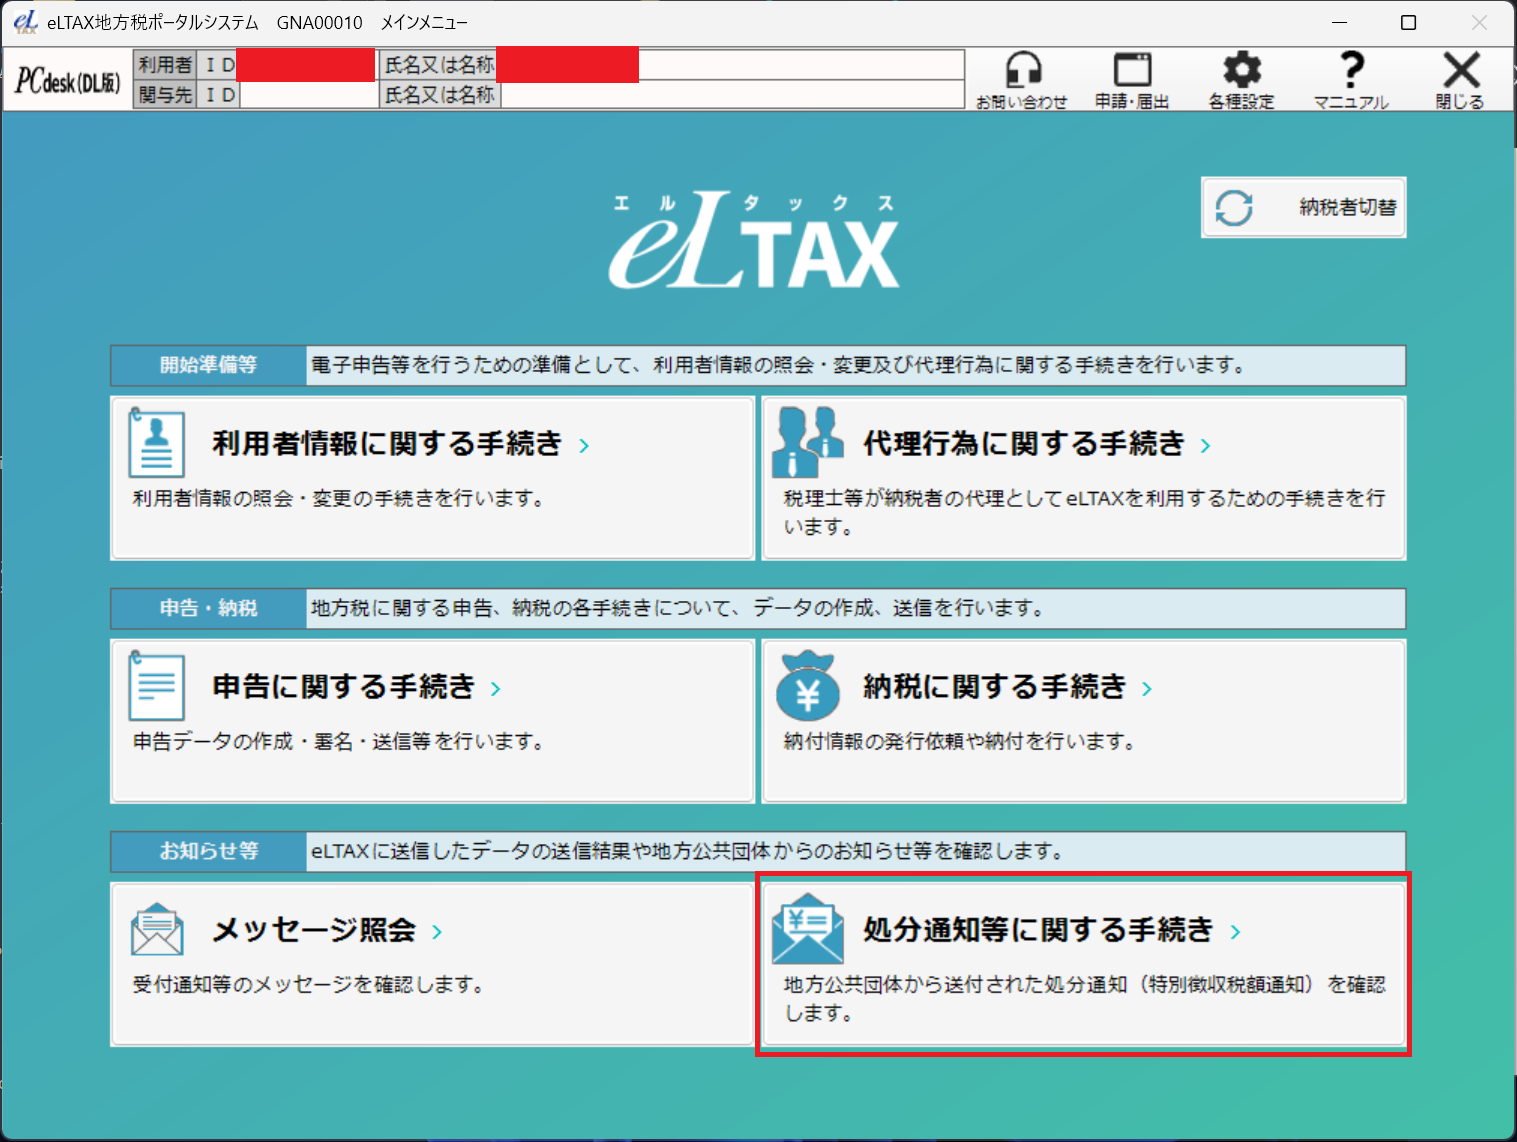Viewport: 1517px width, 1142px height.
Task: Click chevron next to 処分通知等に関する手続き
Action: coord(1235,932)
